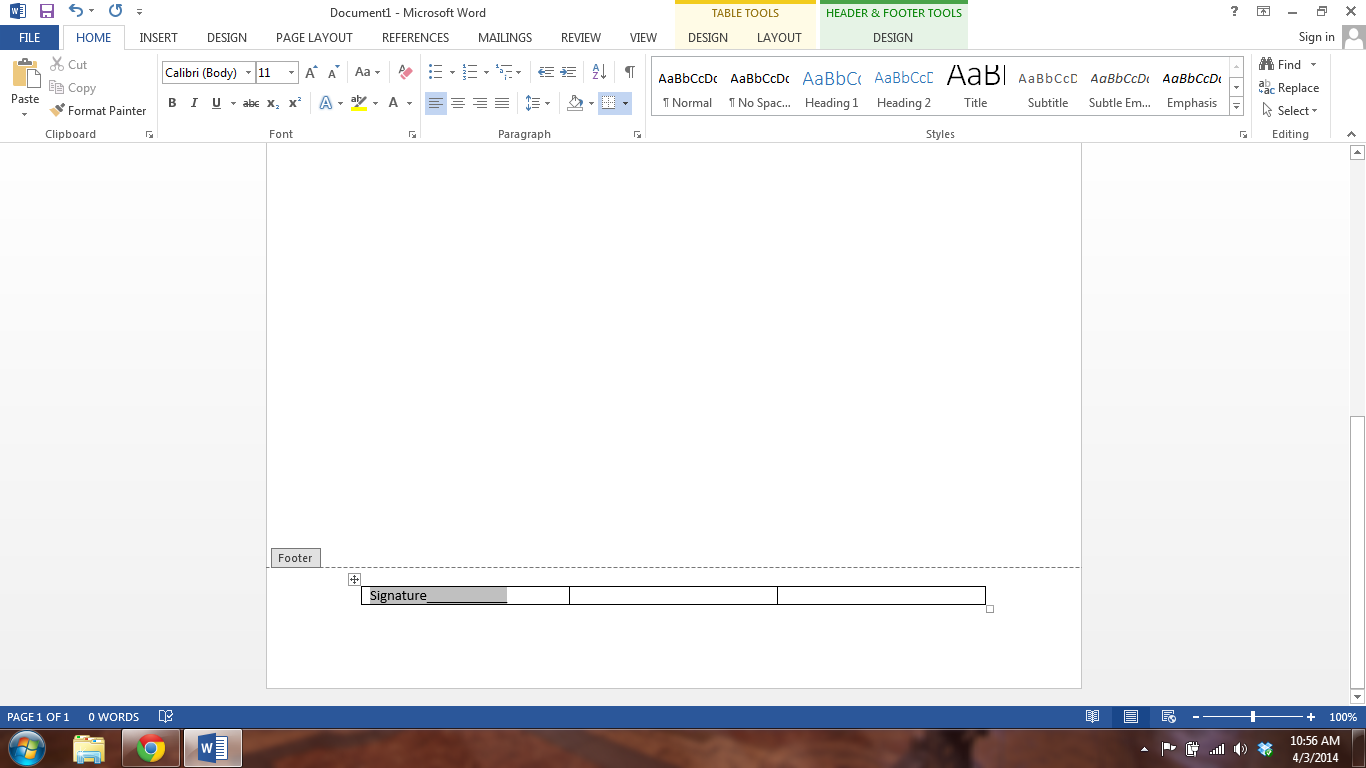1366x768 pixels.
Task: Open Table Tools LAYOUT tab
Action: coord(779,38)
